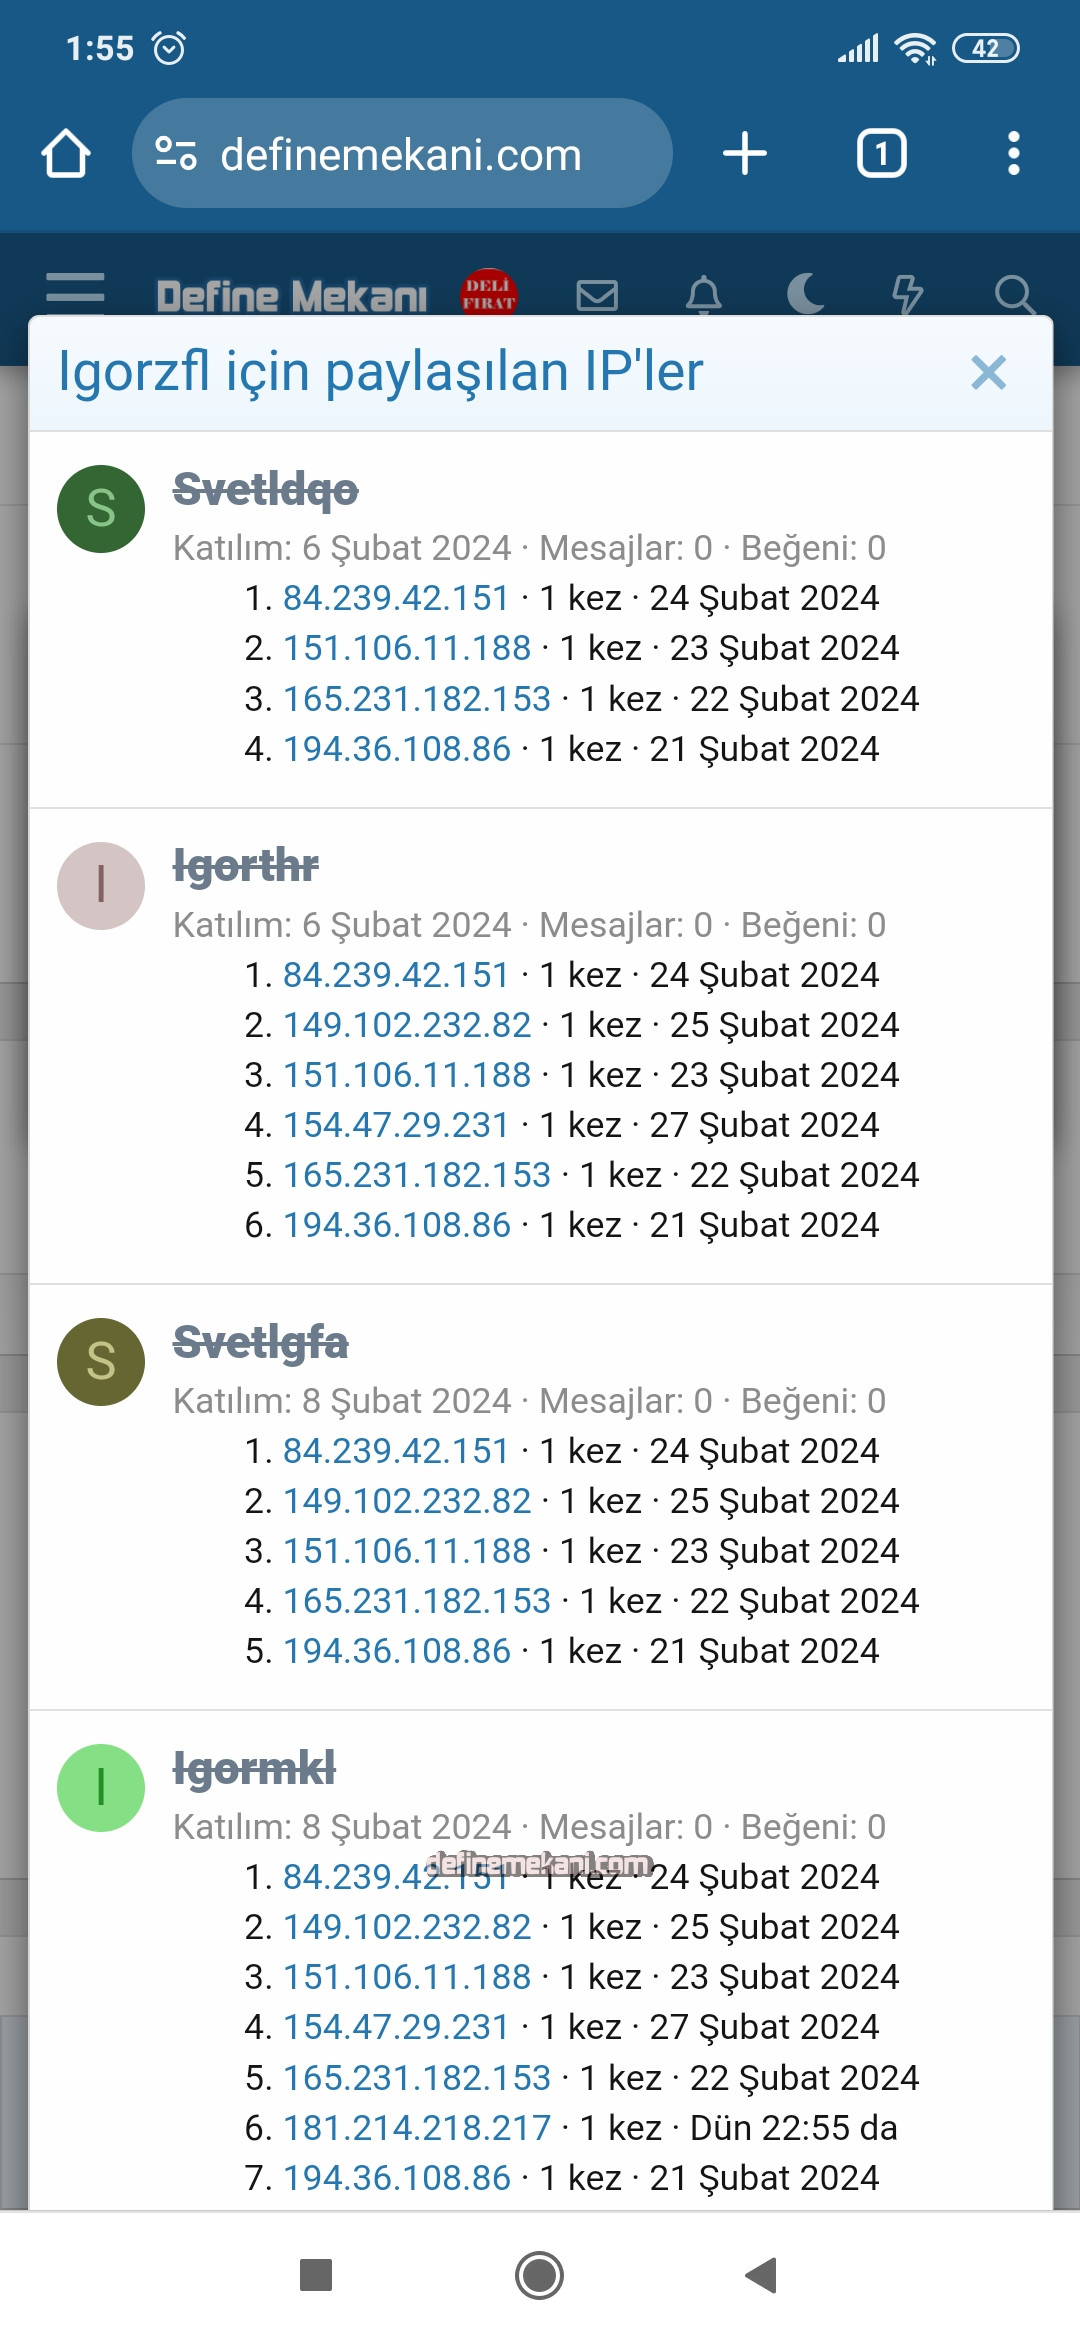Open IP 154.47.29.231 under Igorthr

coord(396,1125)
